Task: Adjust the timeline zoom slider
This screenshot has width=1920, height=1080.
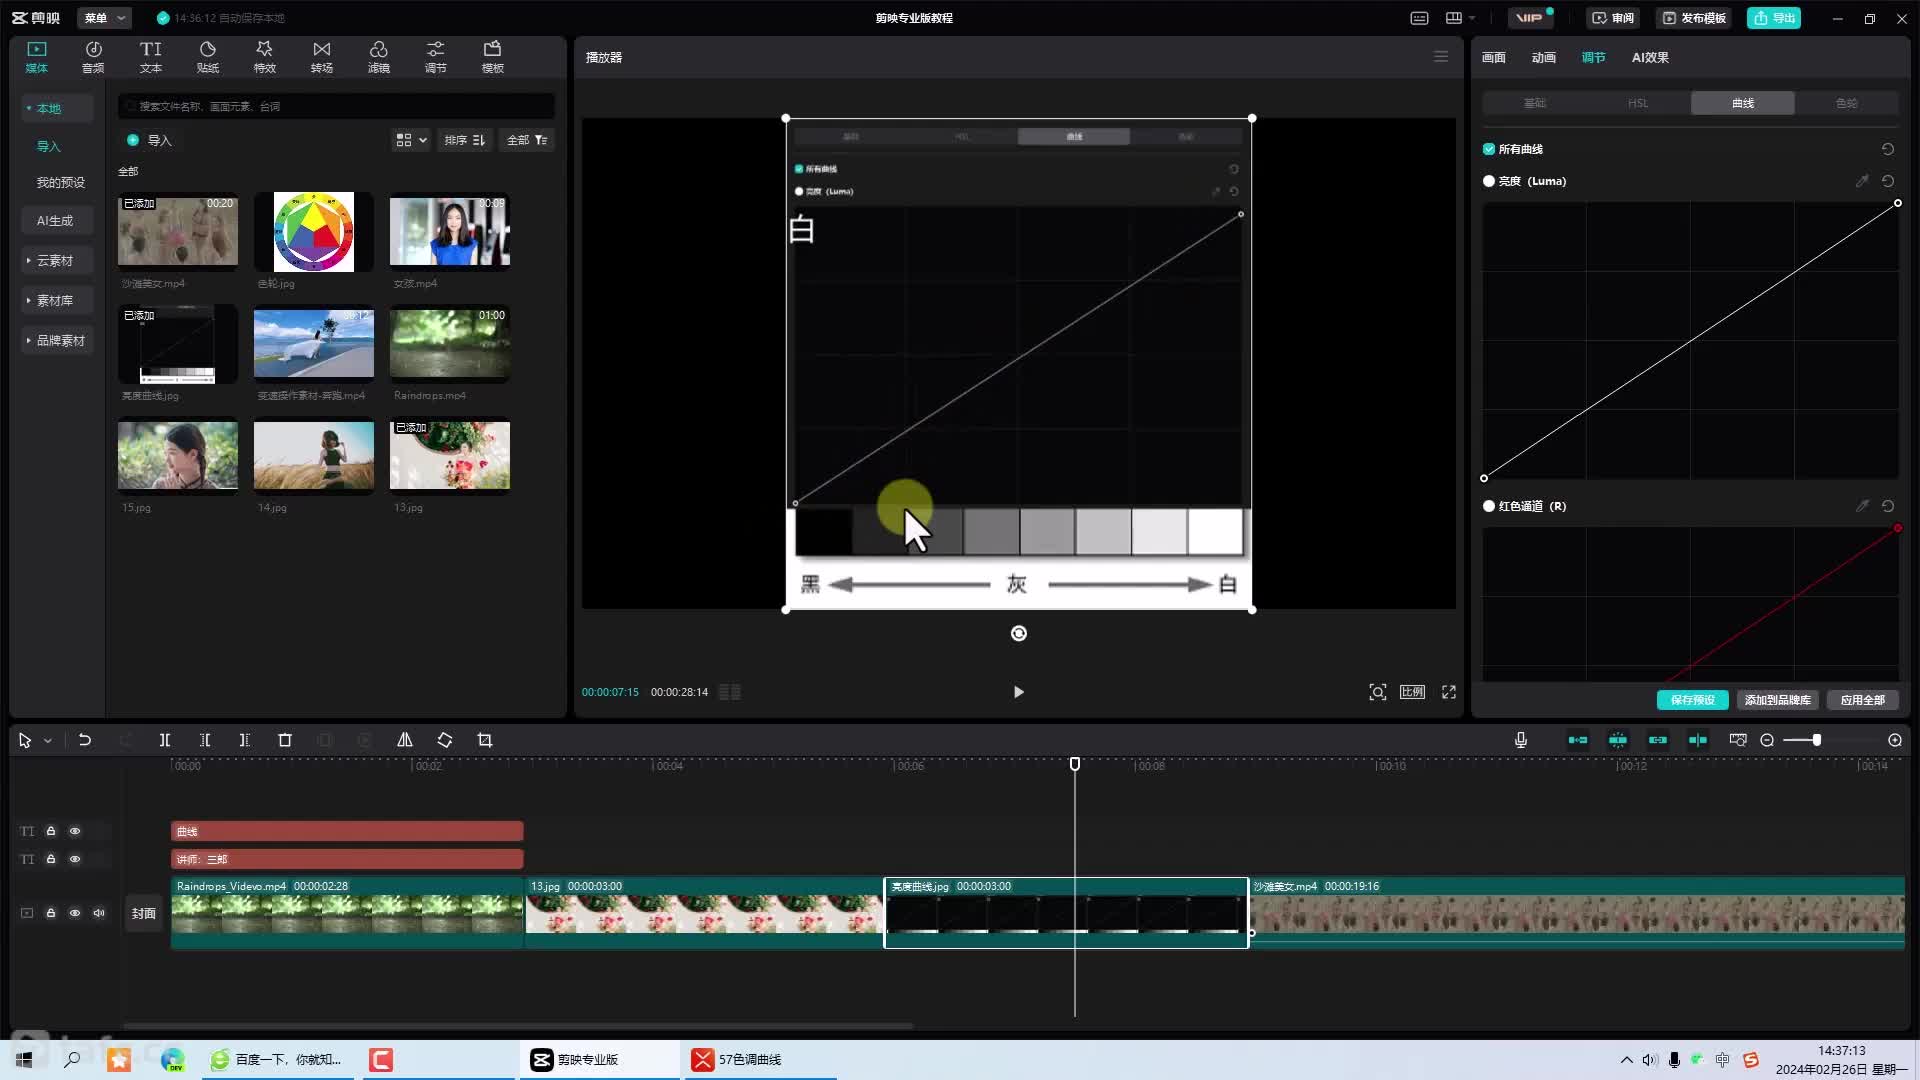Action: pyautogui.click(x=1816, y=740)
